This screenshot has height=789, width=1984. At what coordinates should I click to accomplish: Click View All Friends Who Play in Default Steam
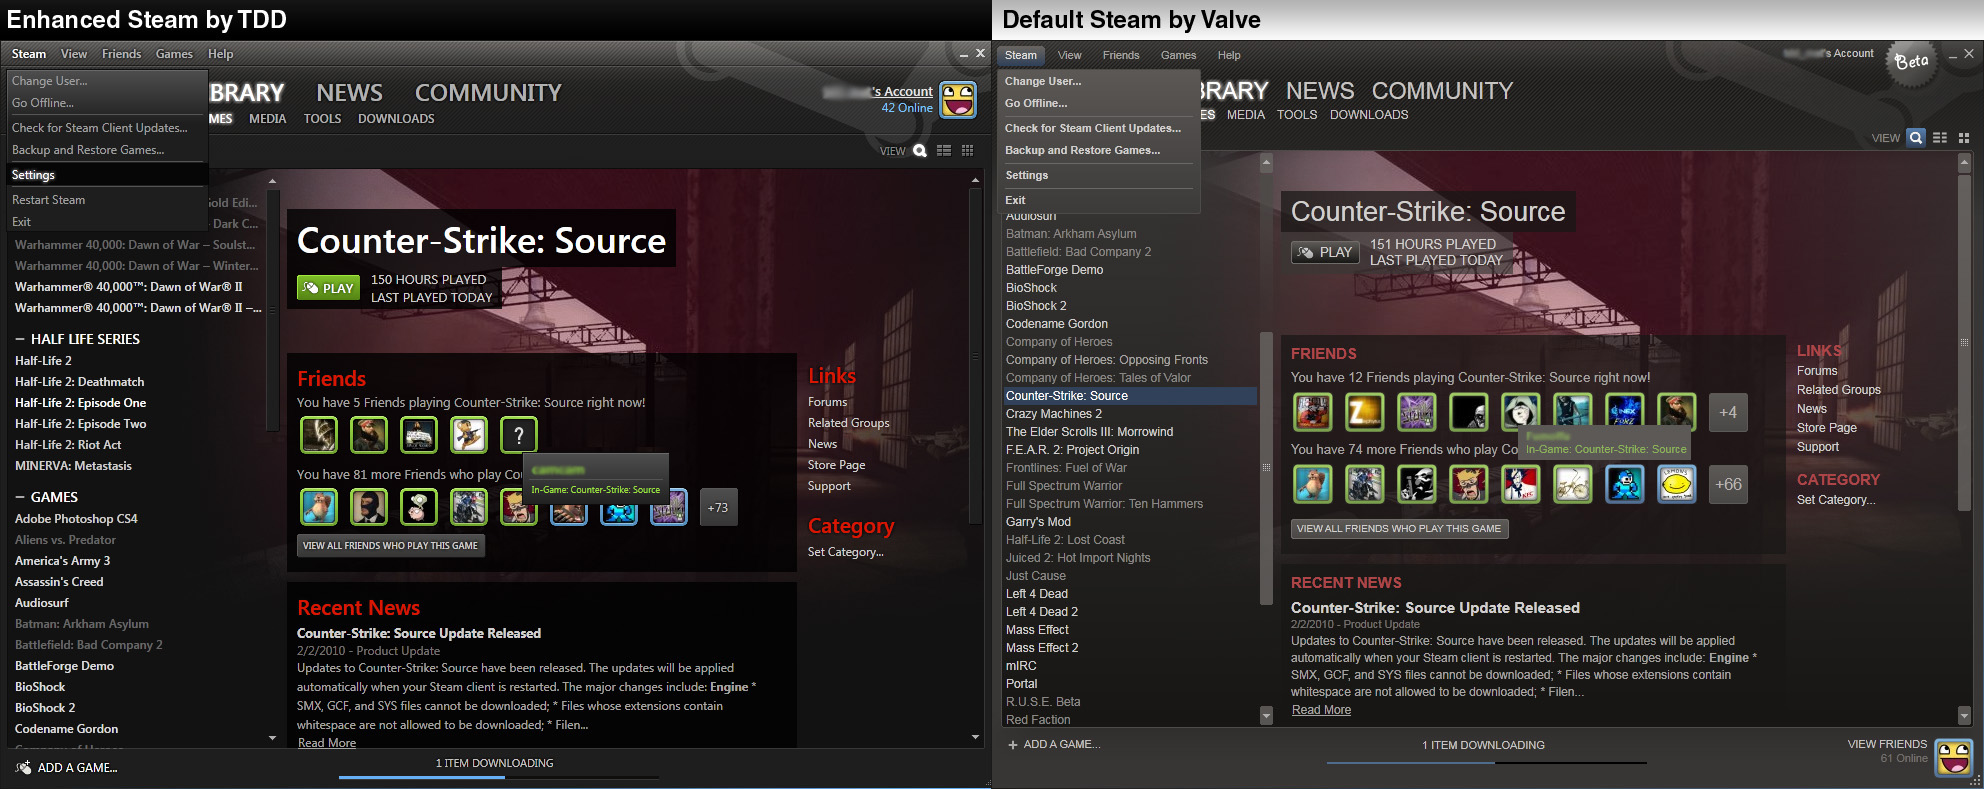(x=1399, y=529)
